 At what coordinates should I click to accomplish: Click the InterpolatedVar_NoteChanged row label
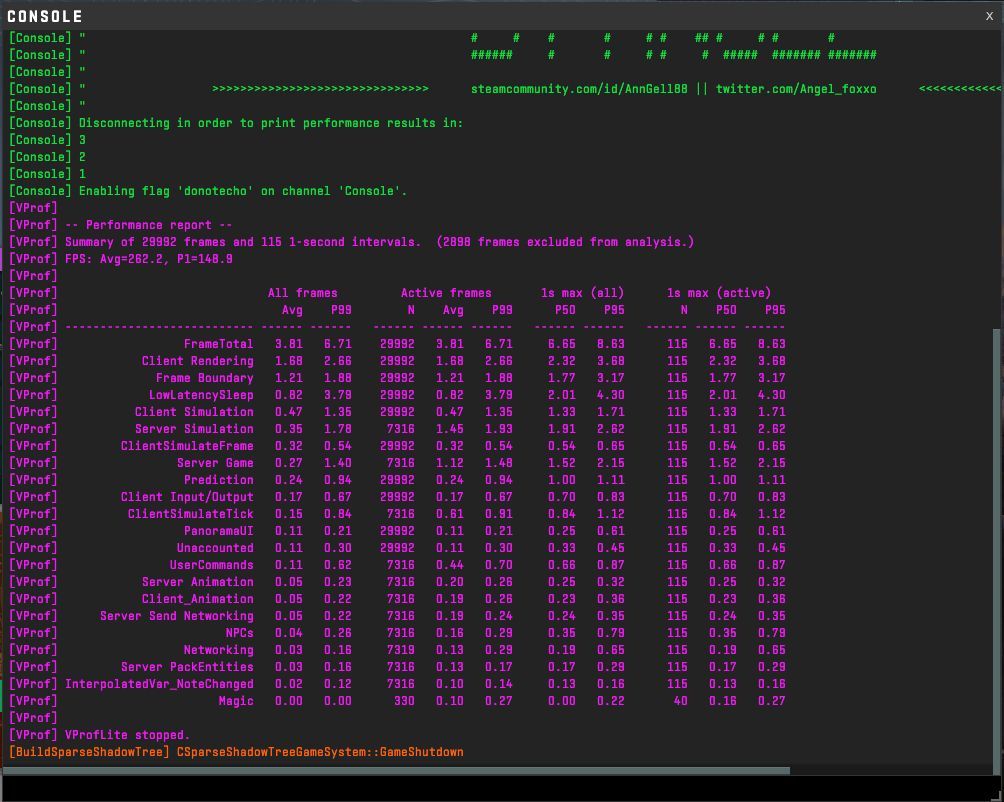(x=159, y=684)
